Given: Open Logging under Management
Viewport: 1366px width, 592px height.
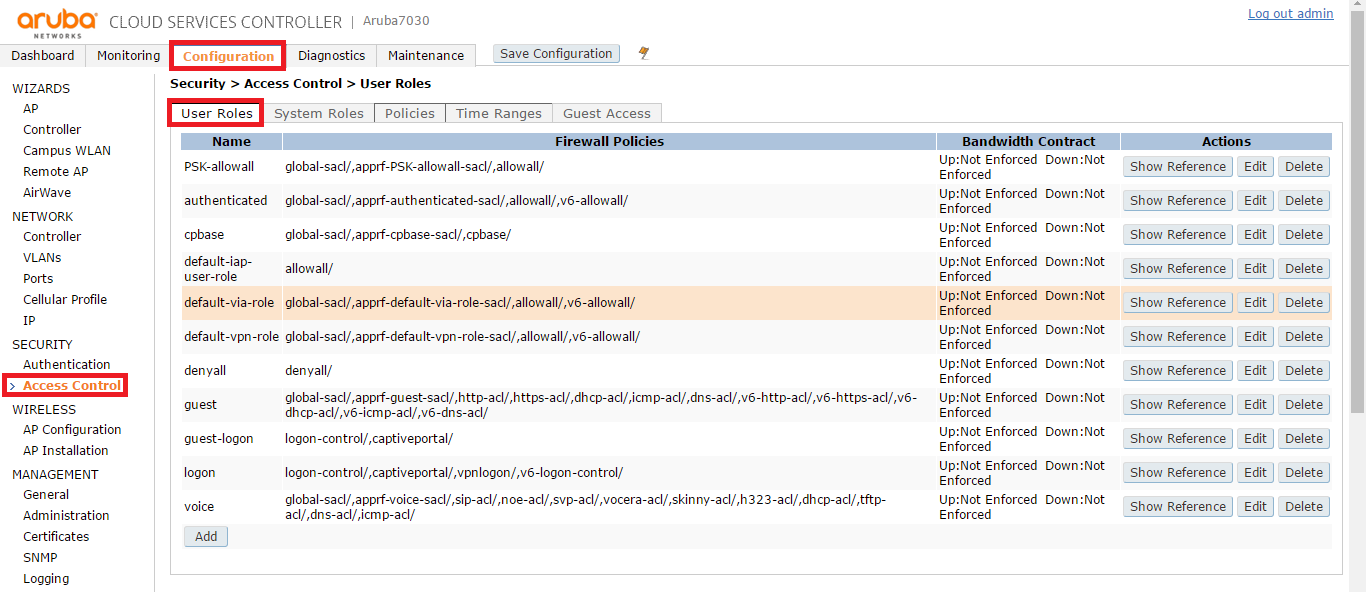Looking at the screenshot, I should [x=46, y=578].
